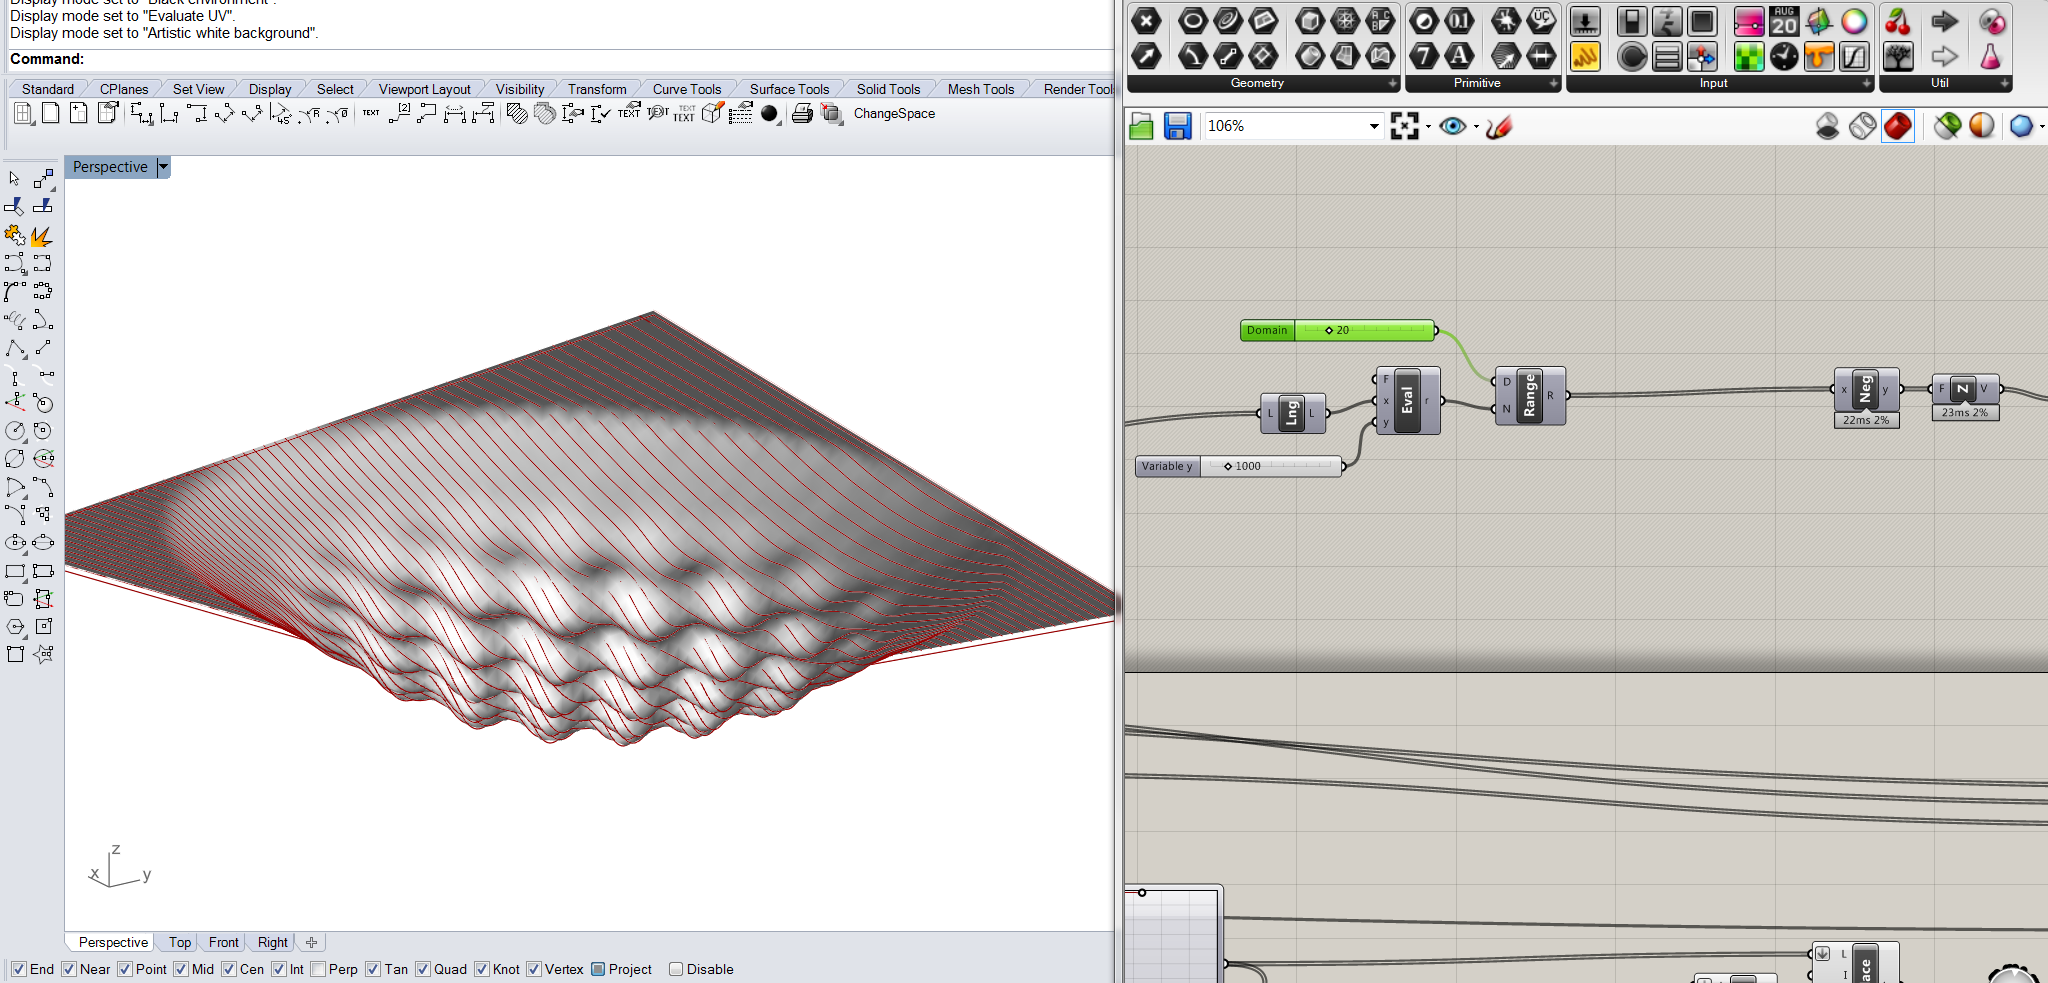Open the Perspective viewport title dropdown arrow
Screen dimensions: 2048x983
click(x=163, y=167)
